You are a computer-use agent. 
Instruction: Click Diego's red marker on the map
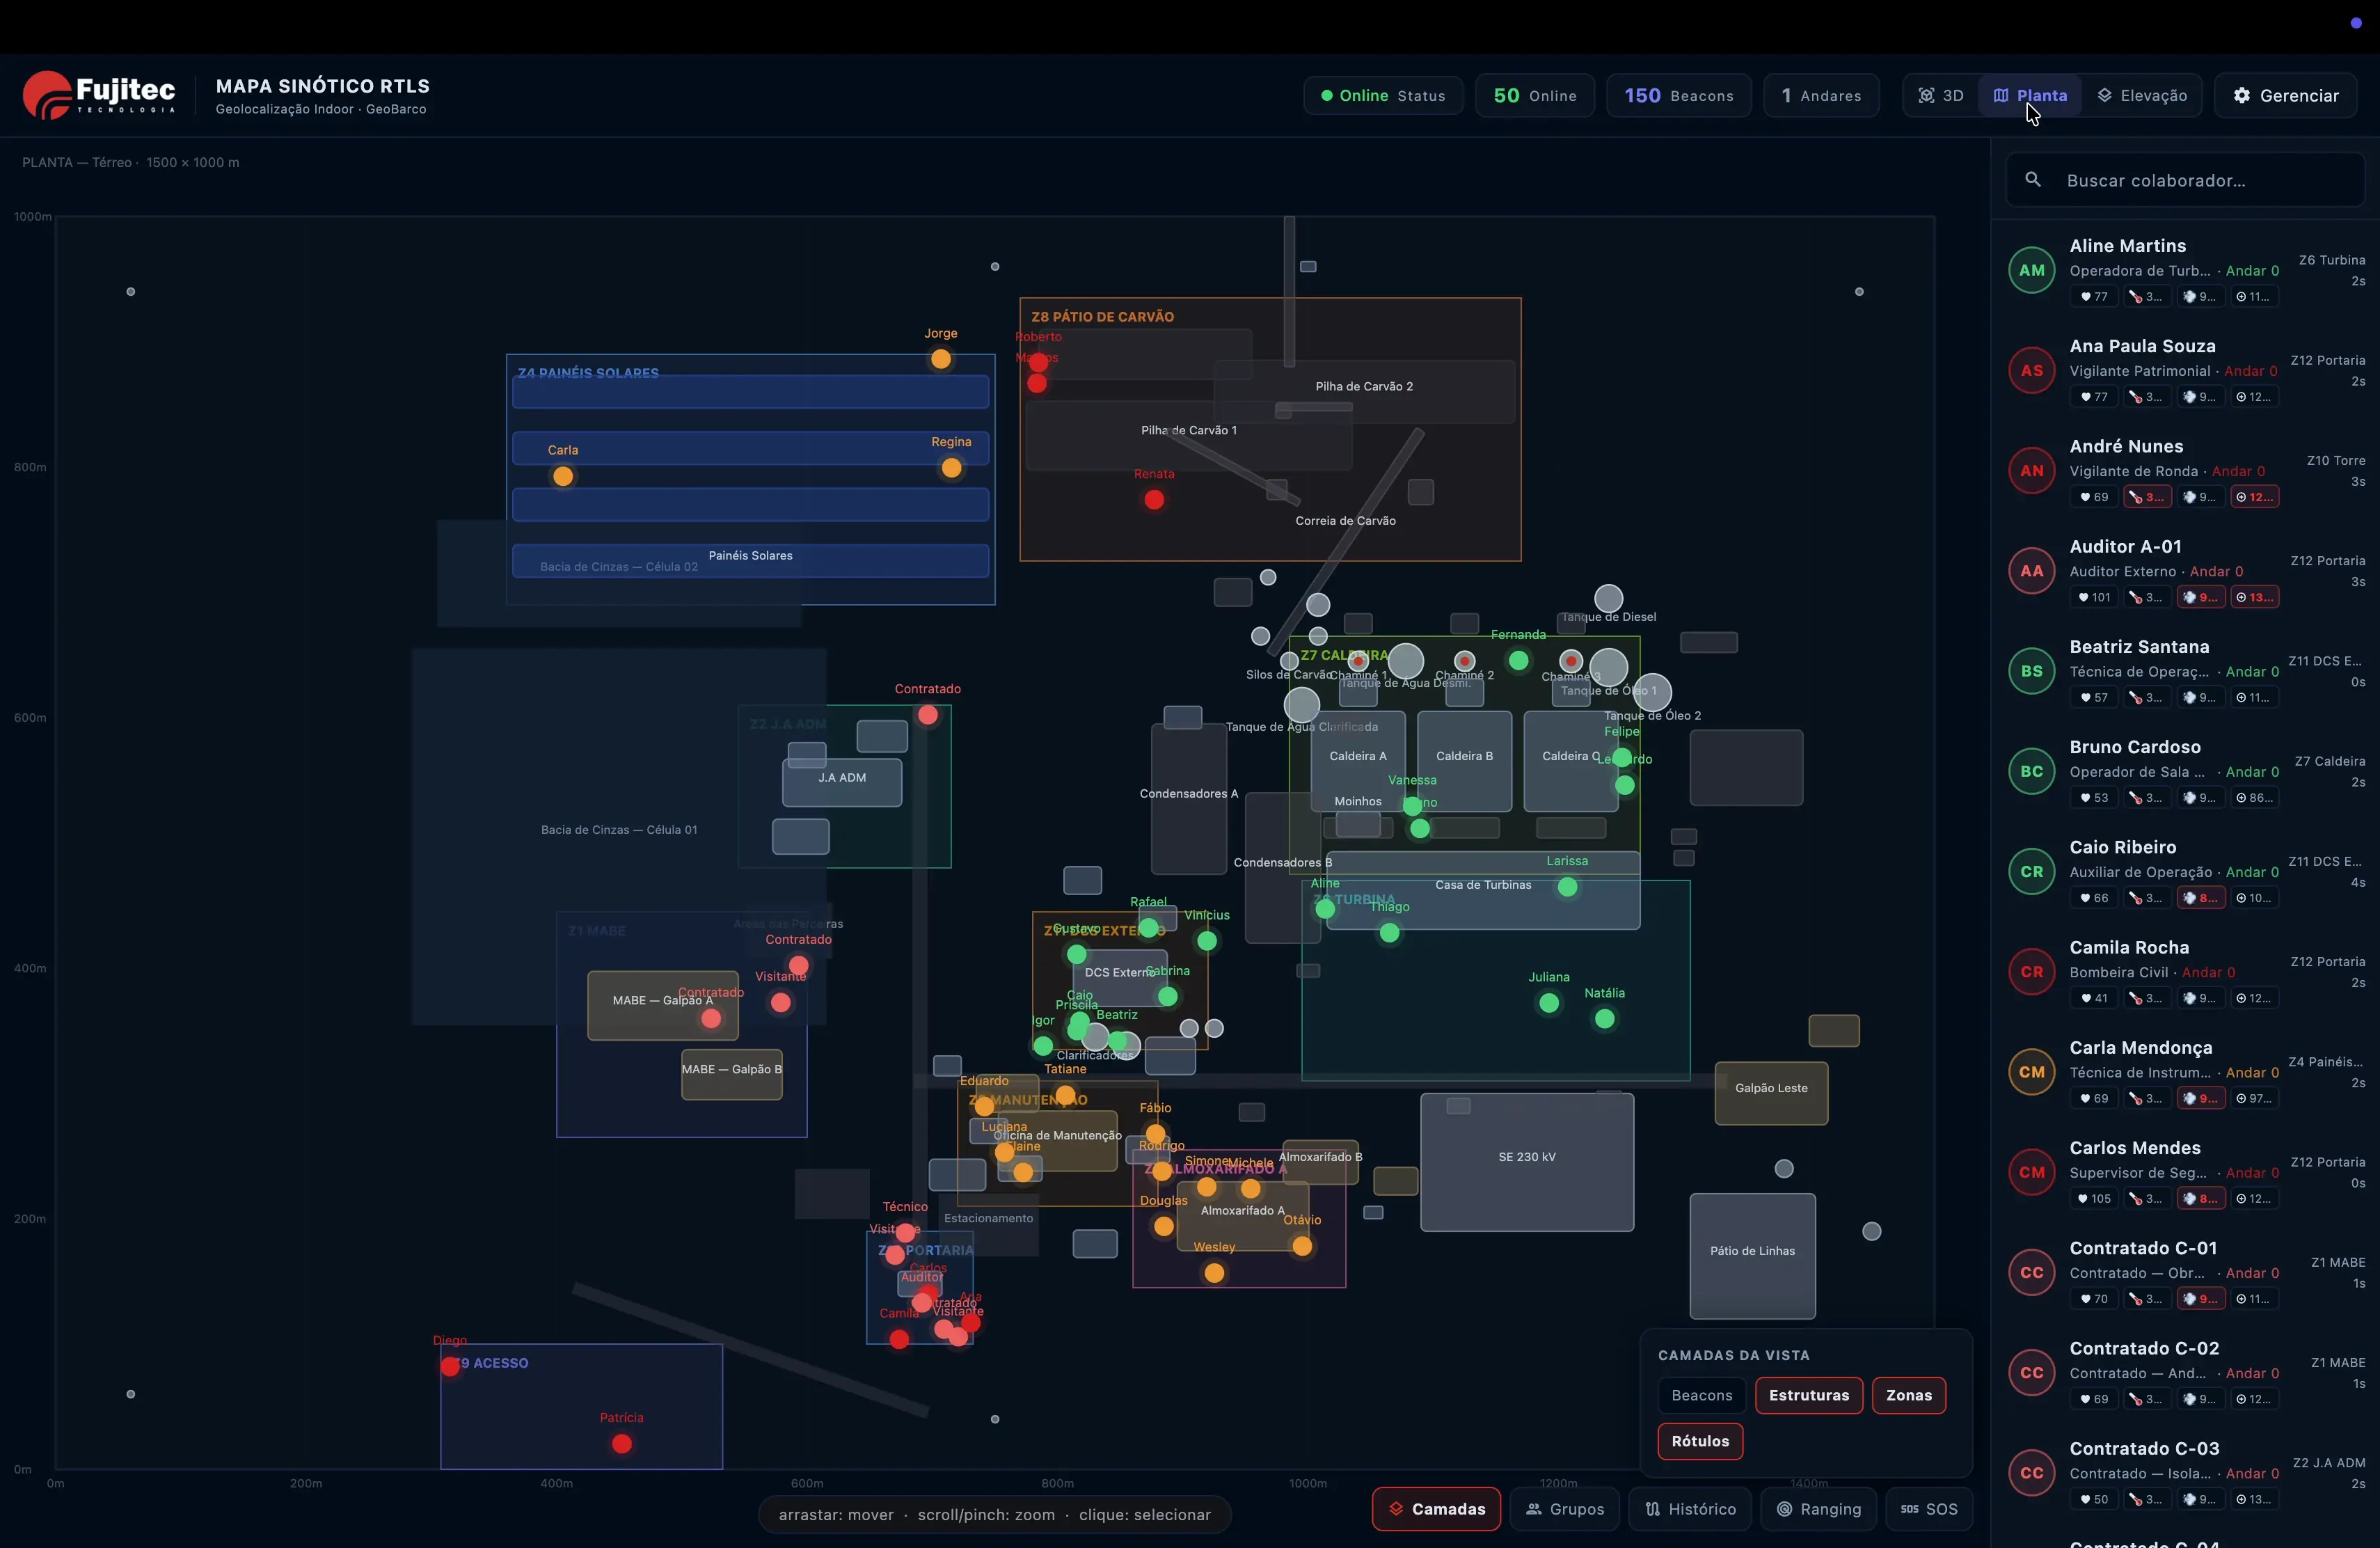[450, 1366]
